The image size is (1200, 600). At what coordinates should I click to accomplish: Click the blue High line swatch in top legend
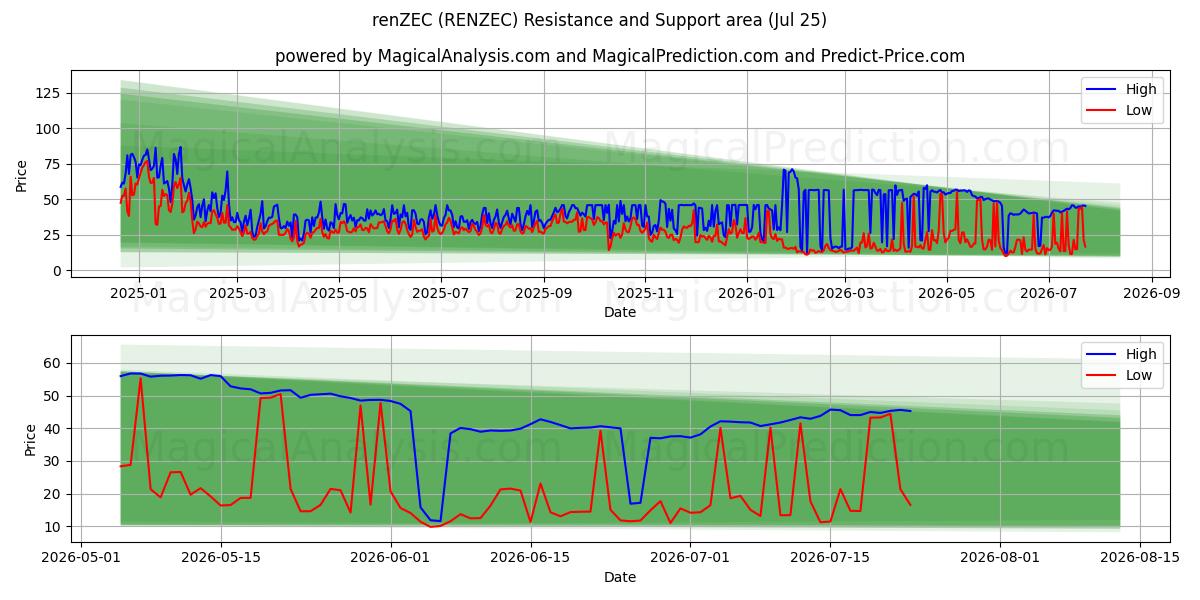(1101, 90)
